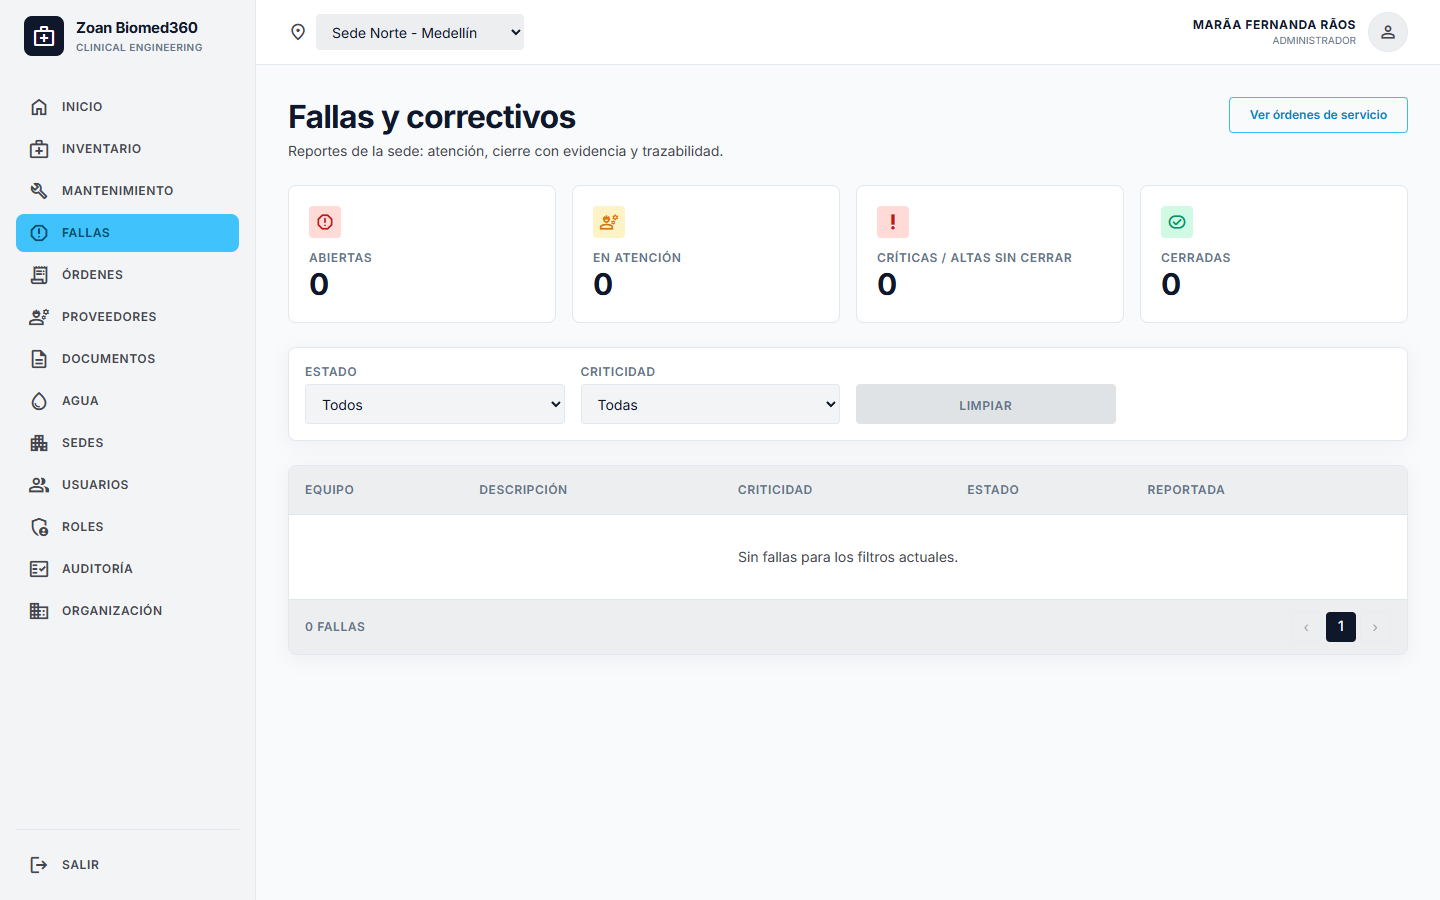The width and height of the screenshot is (1440, 900).
Task: Click 'Sin fallas para los filtros actuales.' message
Action: [848, 557]
